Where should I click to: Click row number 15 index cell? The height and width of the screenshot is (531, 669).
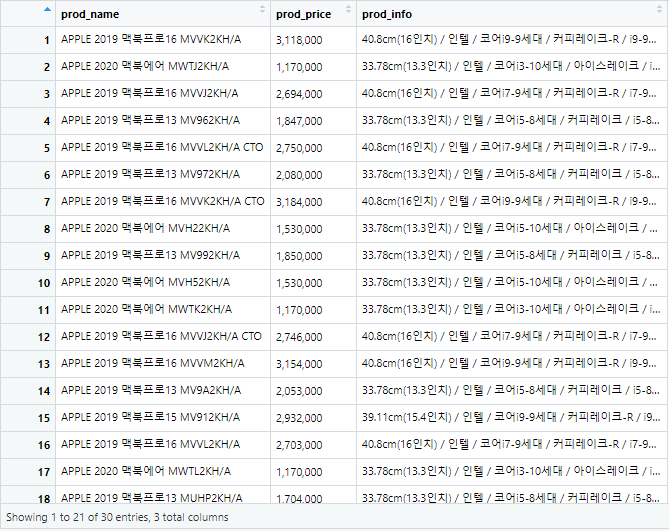(x=28, y=418)
